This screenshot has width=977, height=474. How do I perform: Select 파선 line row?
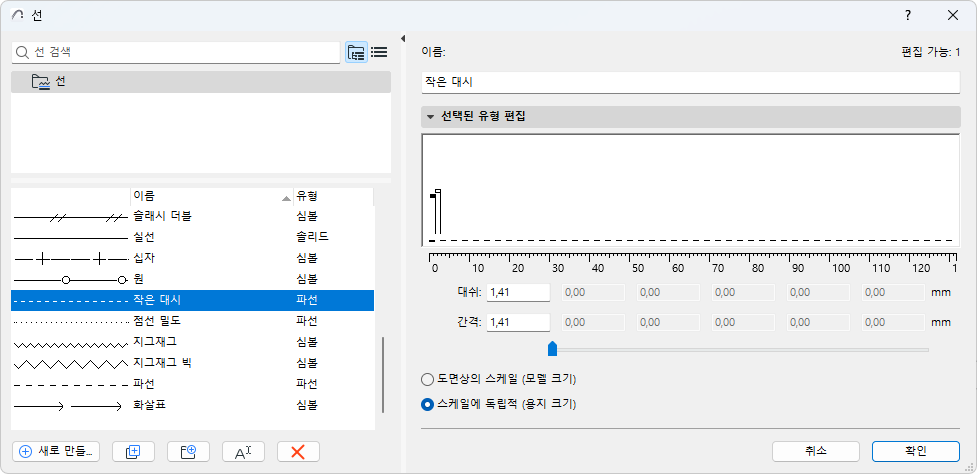(193, 384)
